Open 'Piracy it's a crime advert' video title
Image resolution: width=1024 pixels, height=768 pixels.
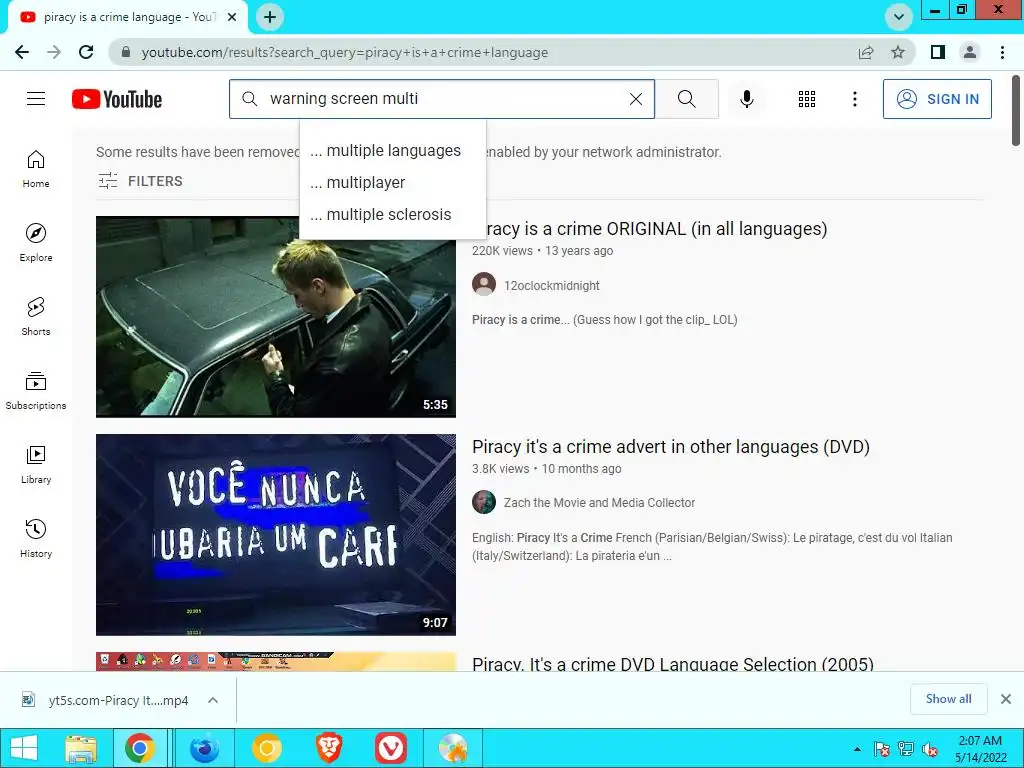click(671, 447)
